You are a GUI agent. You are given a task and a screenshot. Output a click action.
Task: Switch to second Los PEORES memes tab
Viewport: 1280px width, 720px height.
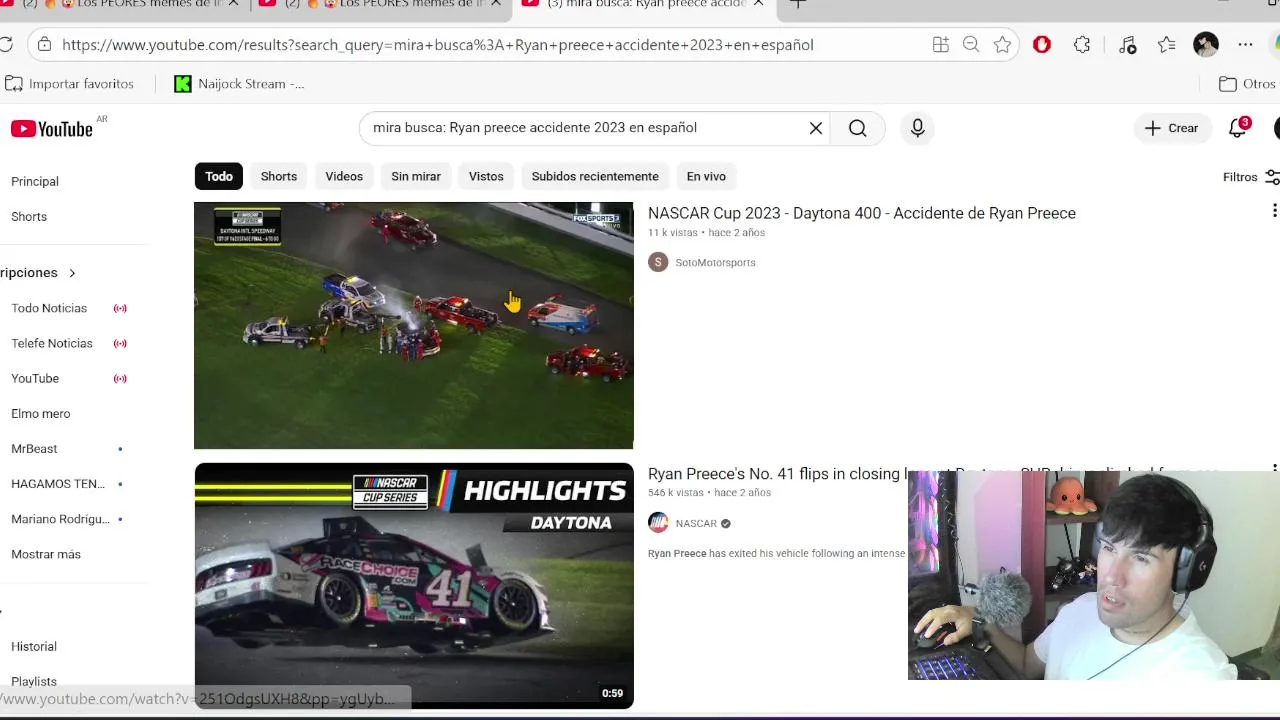[380, 4]
